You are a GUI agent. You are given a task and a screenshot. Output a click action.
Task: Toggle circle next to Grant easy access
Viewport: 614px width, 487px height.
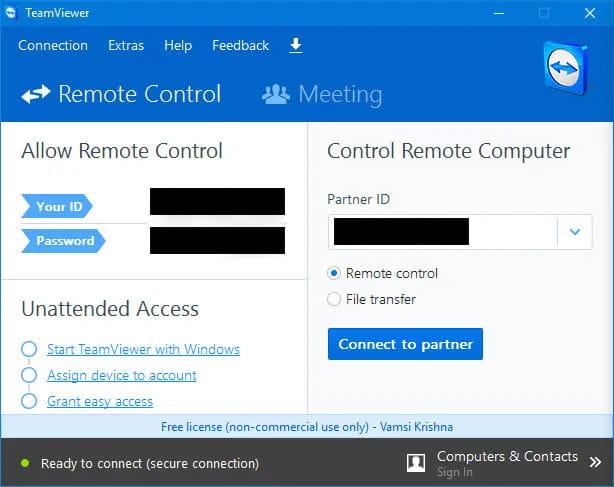[29, 401]
